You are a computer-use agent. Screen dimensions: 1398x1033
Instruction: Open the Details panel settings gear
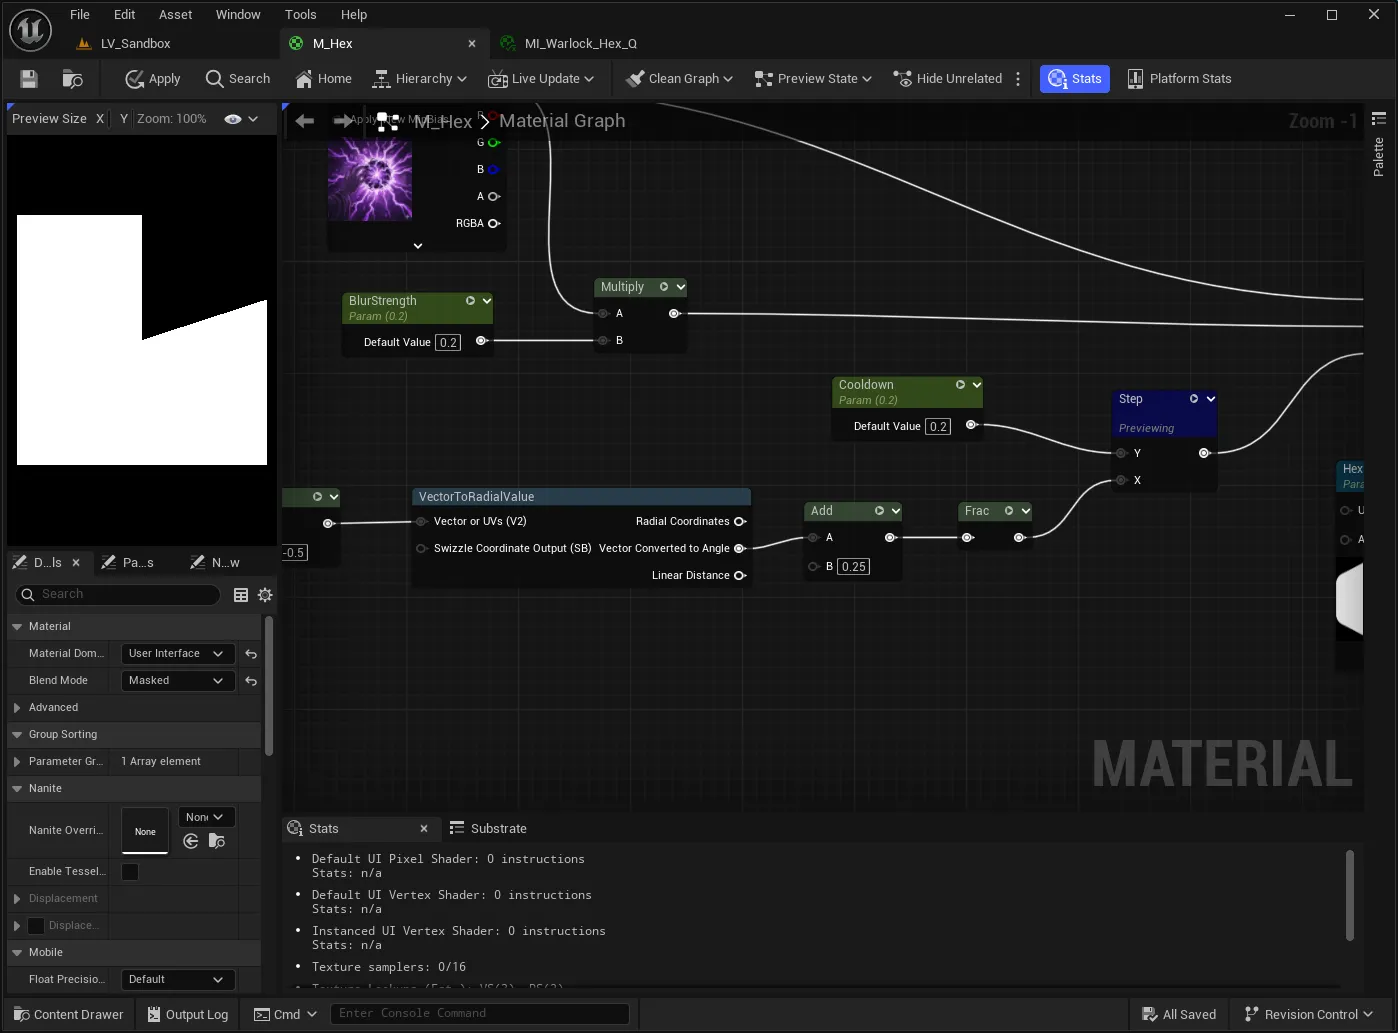tap(265, 595)
